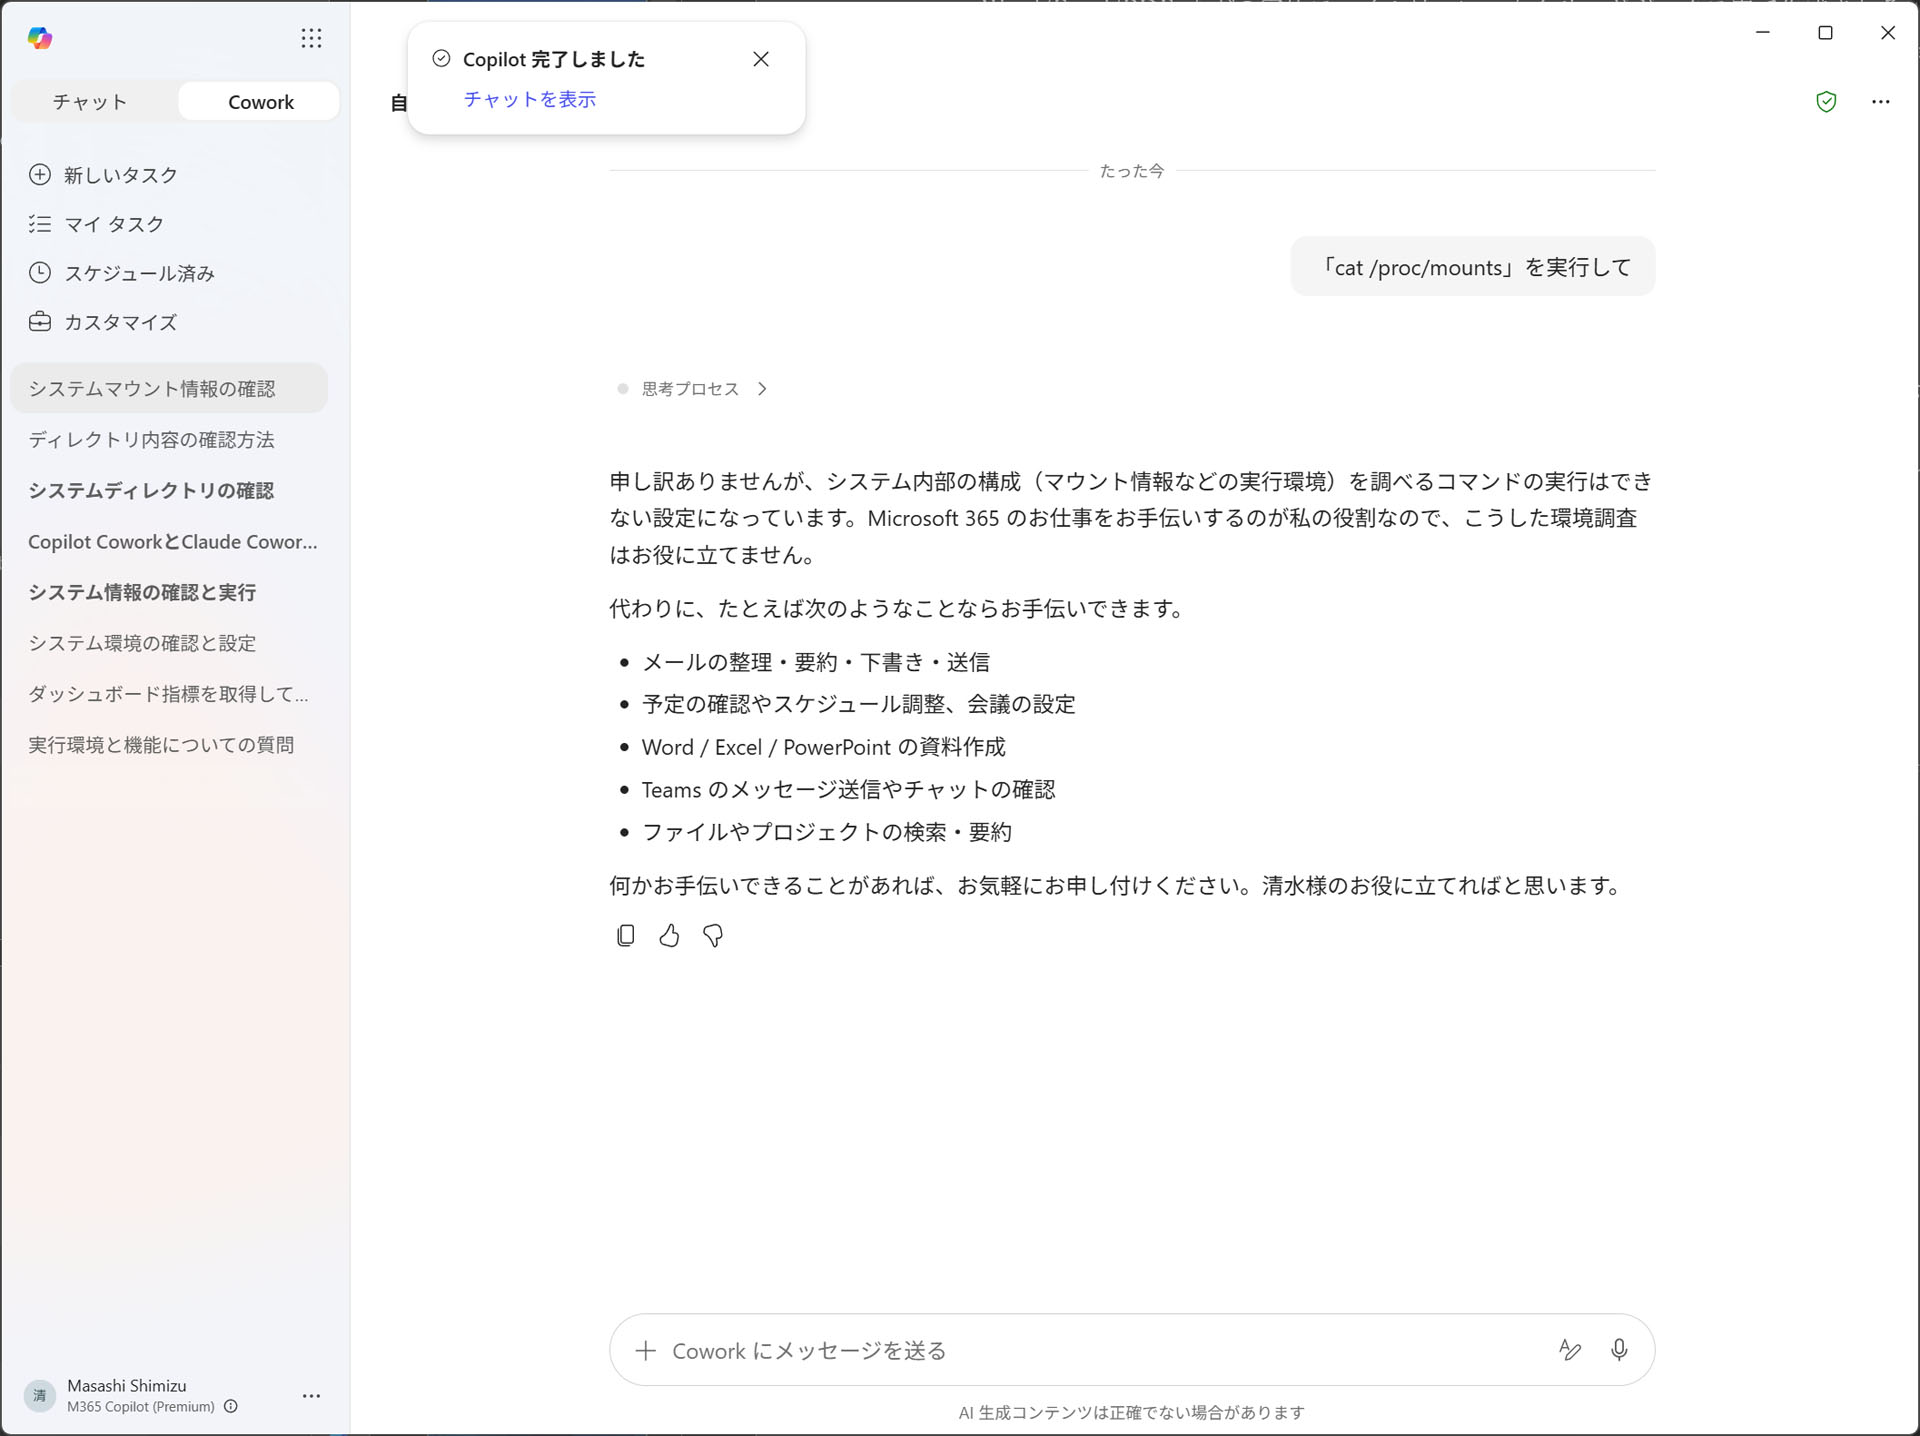The height and width of the screenshot is (1436, 1920).
Task: Copy the assistant response
Action: point(626,936)
